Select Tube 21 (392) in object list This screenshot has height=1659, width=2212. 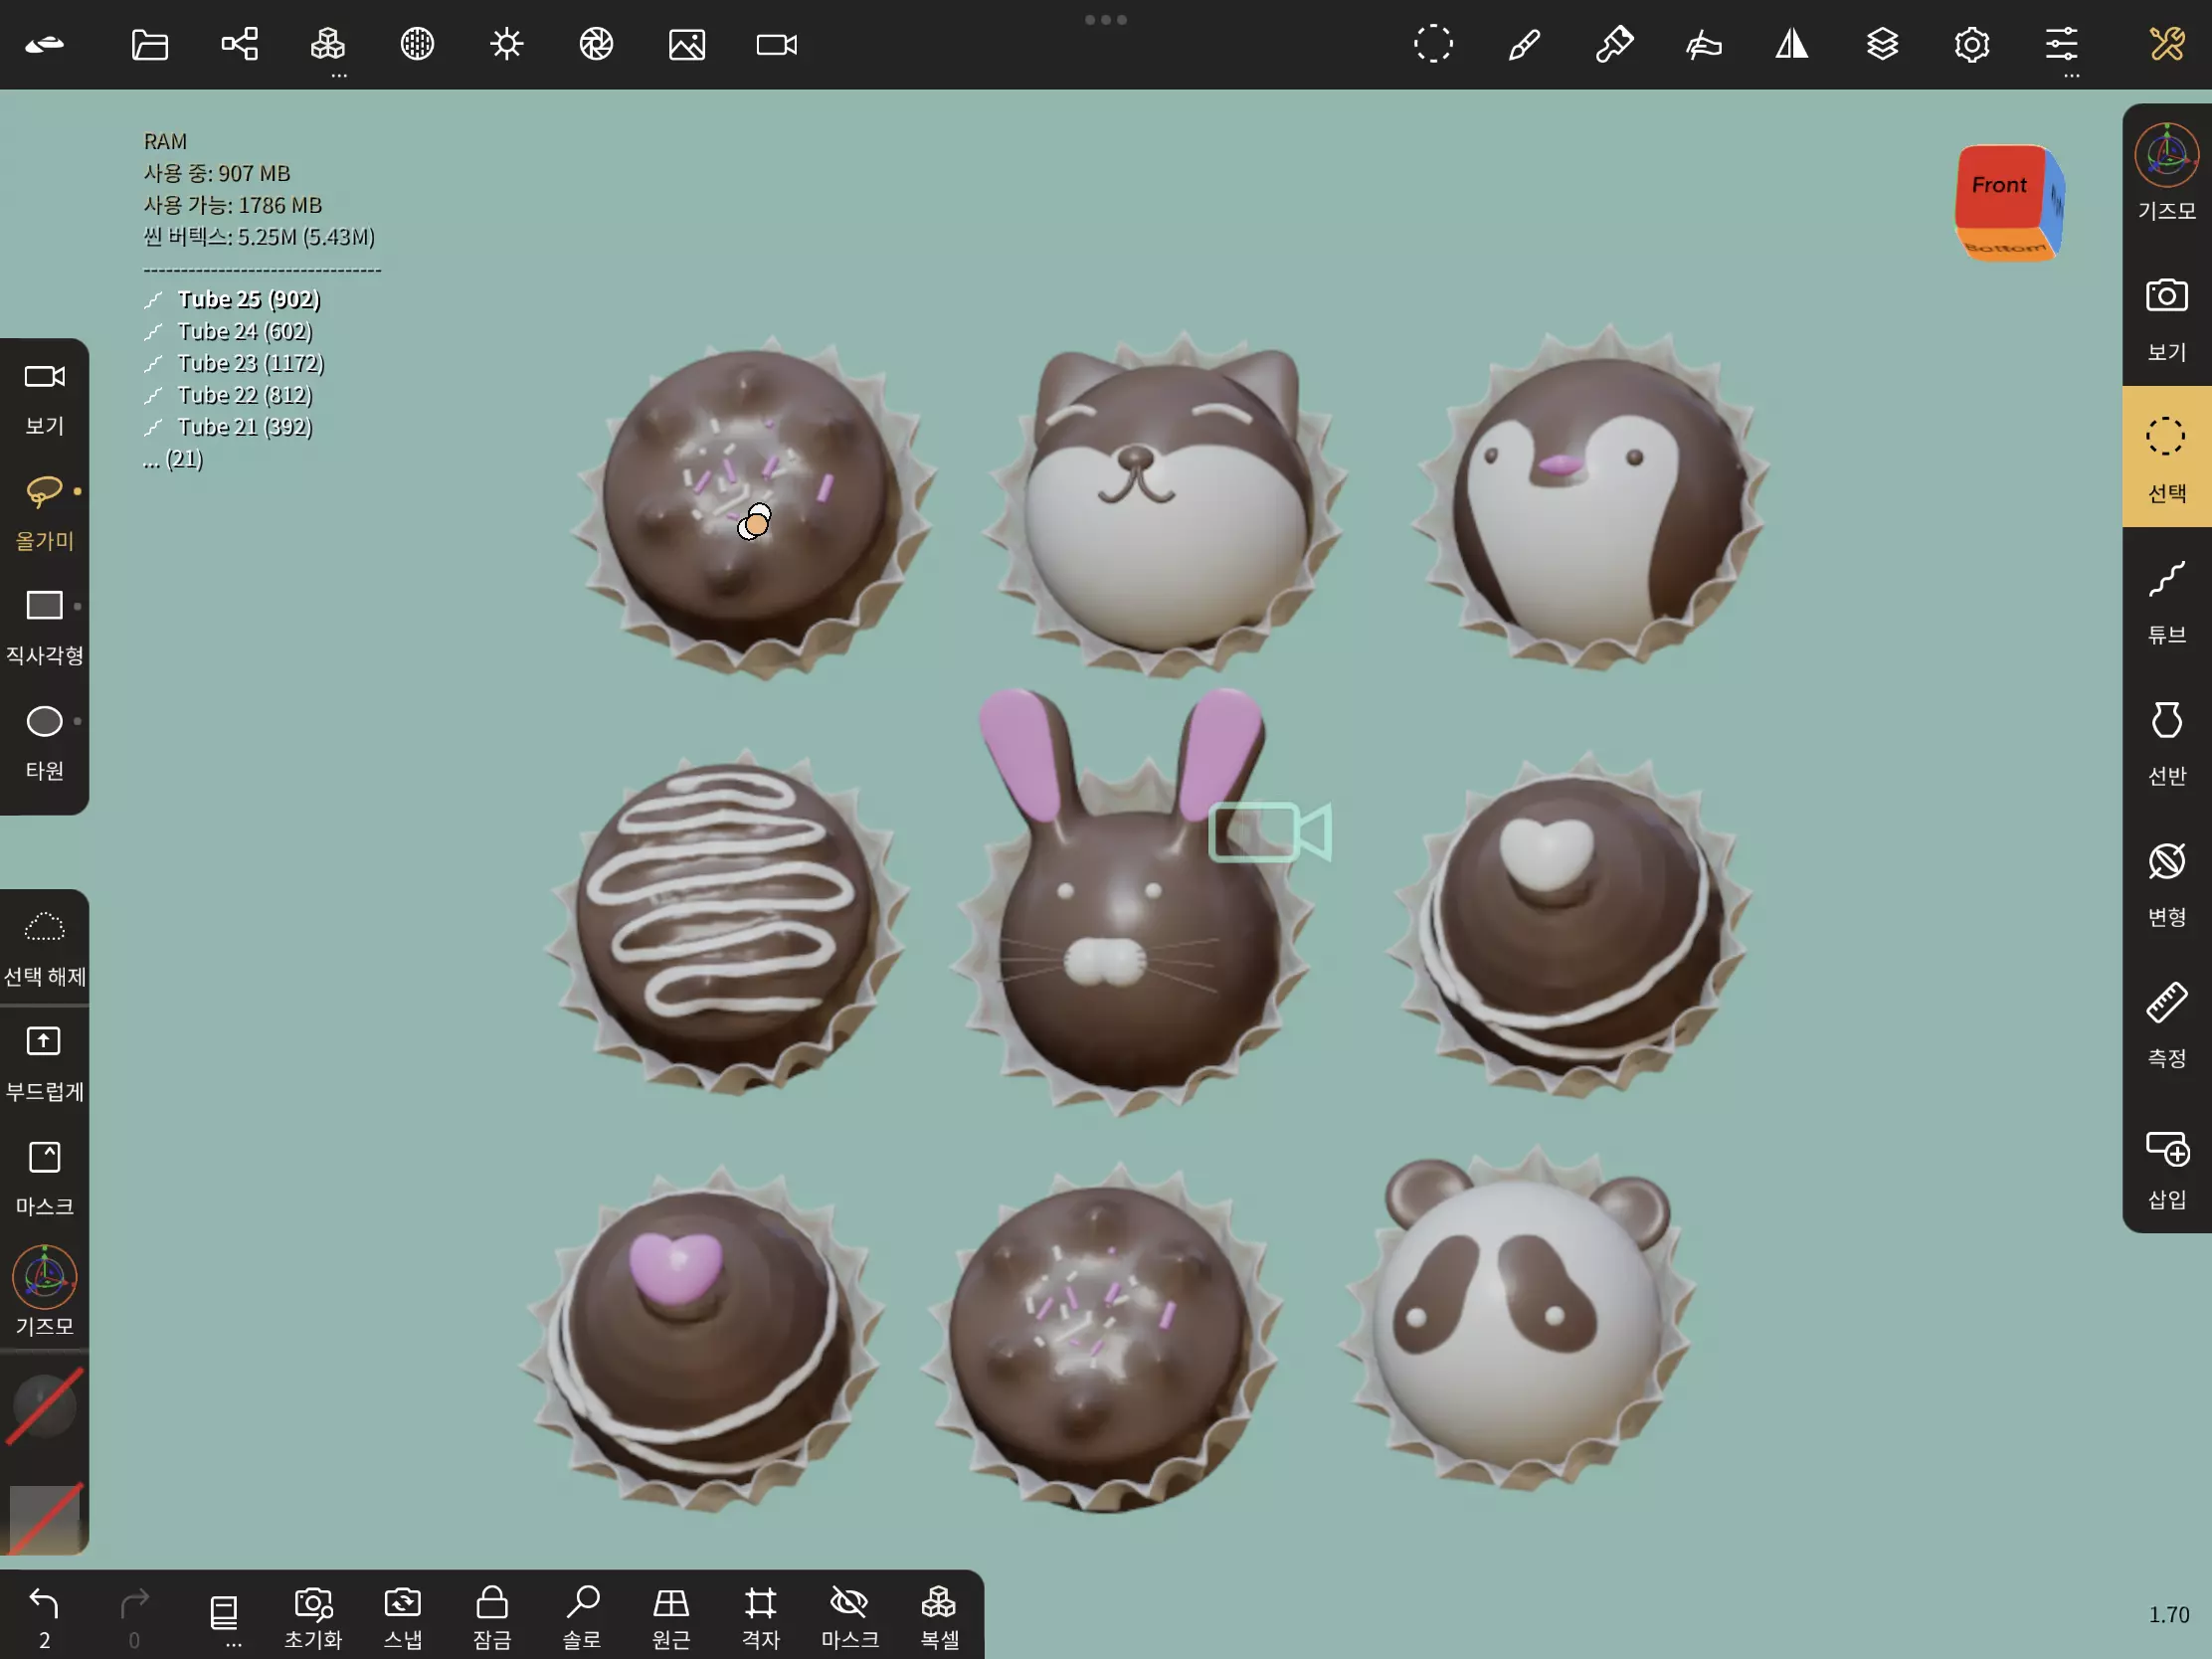tap(229, 427)
